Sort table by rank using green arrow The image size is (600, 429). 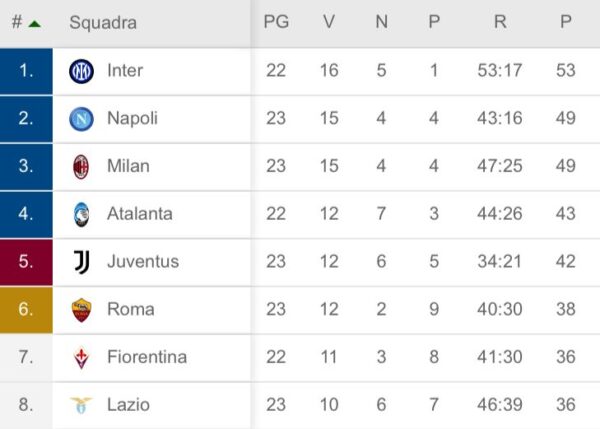[x=34, y=23]
